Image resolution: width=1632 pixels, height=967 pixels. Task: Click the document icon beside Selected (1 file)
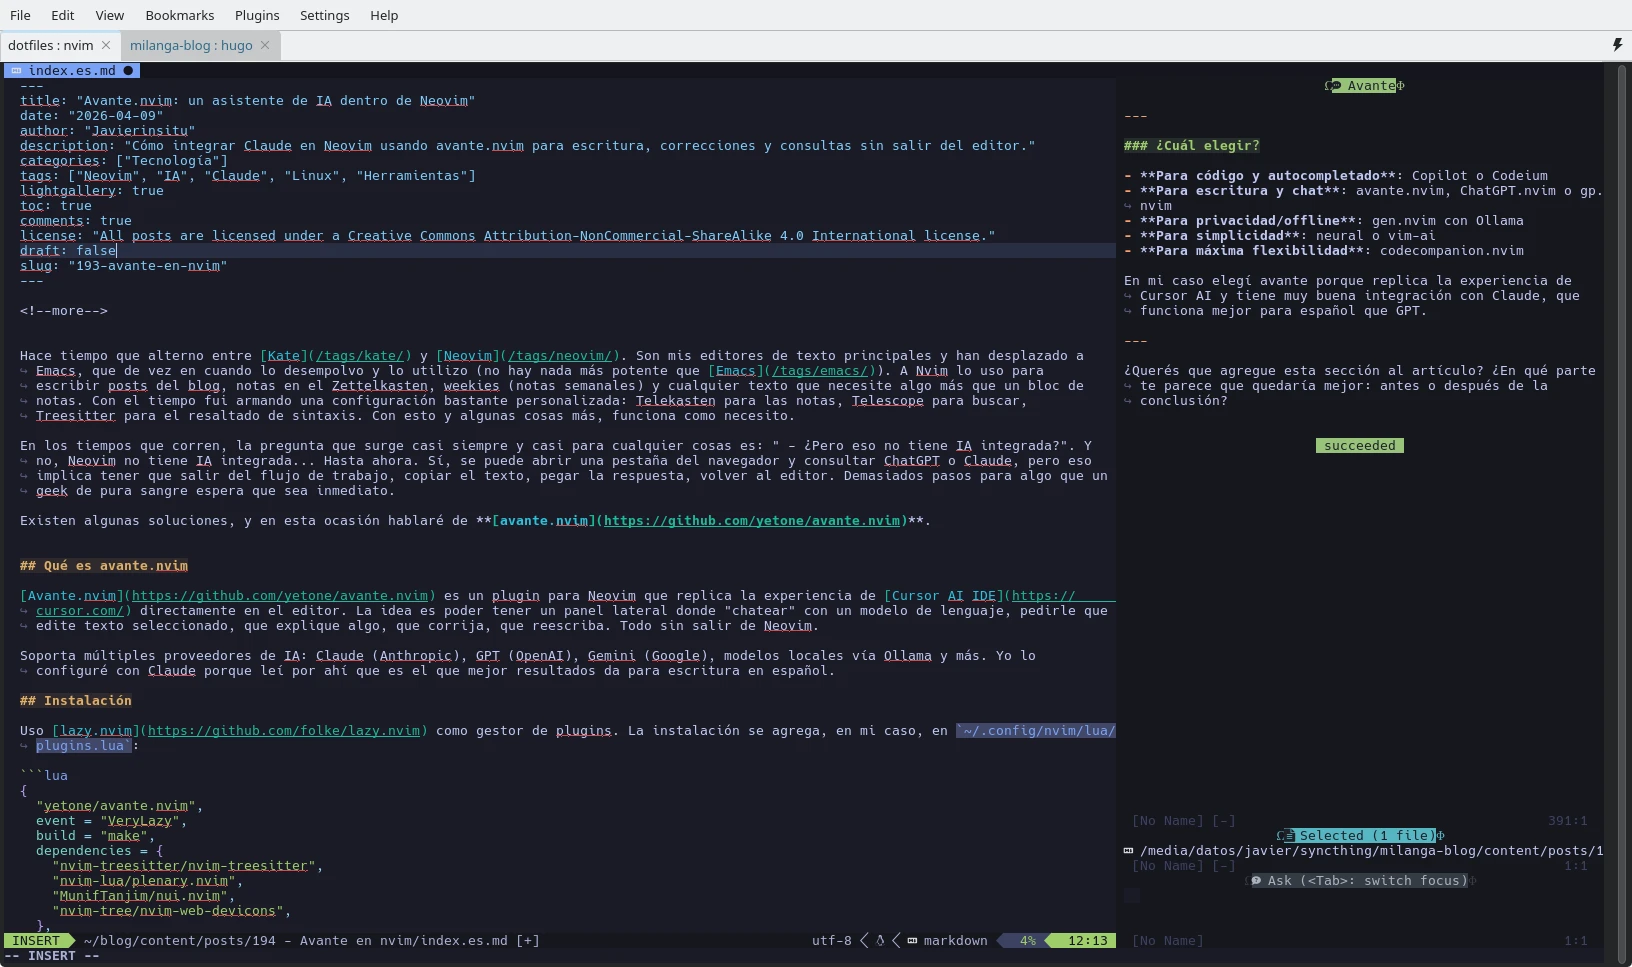tap(1287, 836)
